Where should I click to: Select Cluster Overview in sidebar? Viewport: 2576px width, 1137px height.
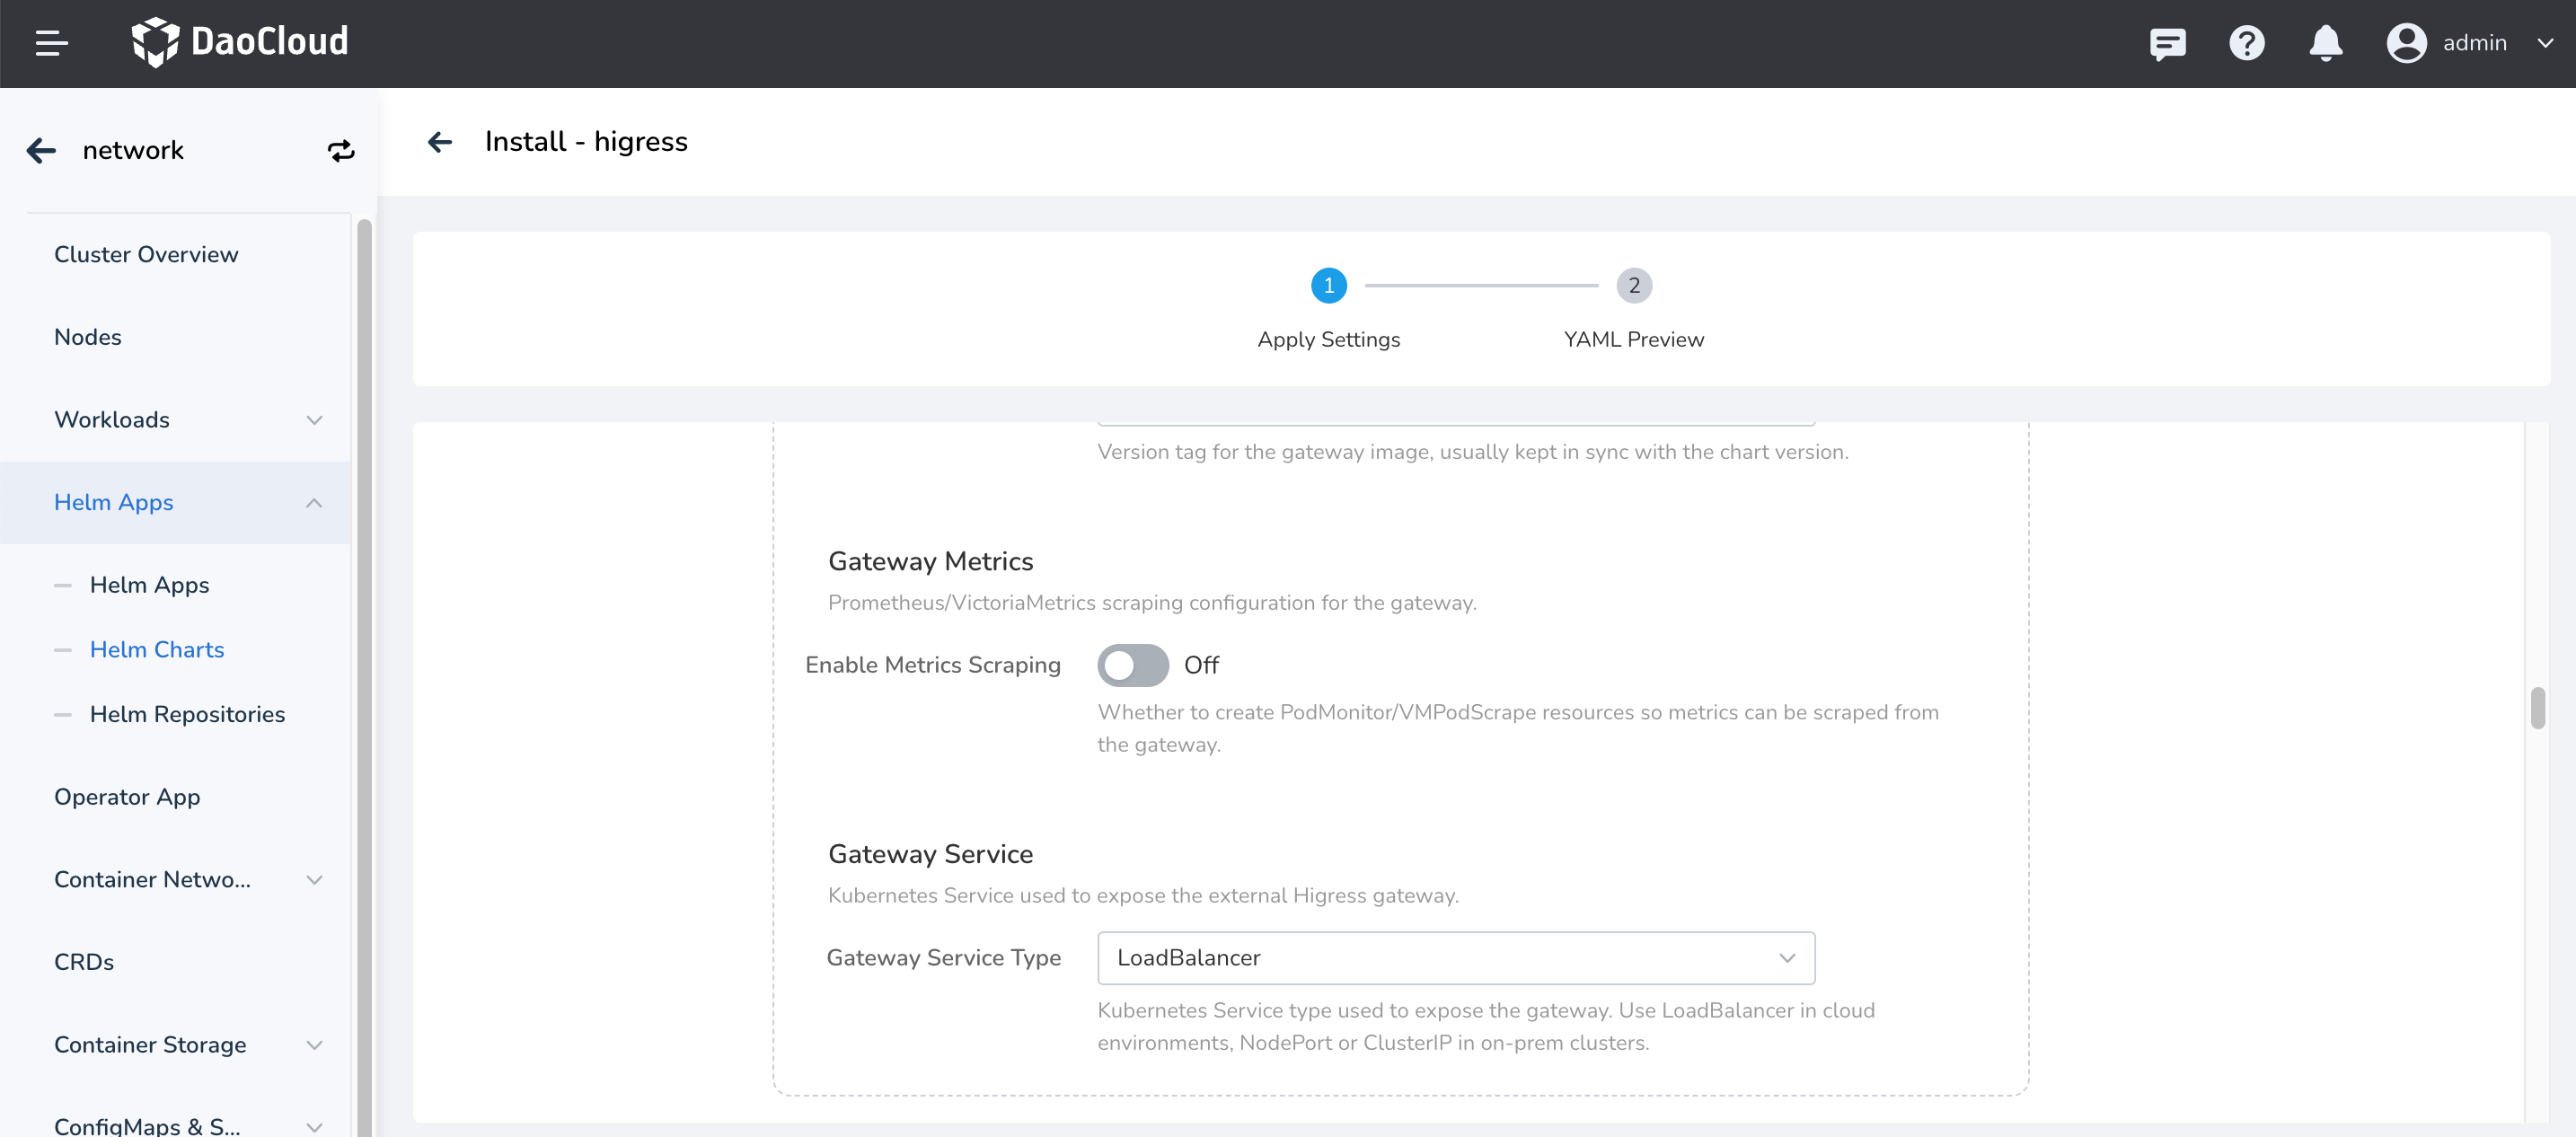point(146,254)
